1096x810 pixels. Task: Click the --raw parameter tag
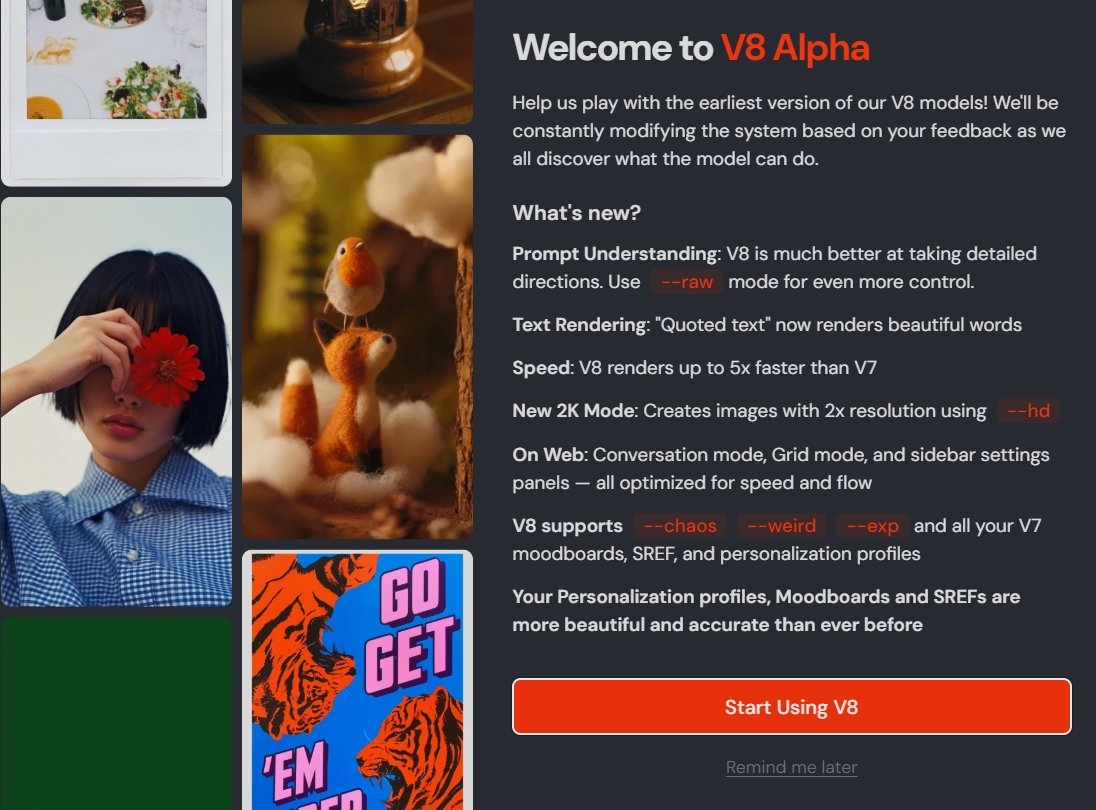686,282
